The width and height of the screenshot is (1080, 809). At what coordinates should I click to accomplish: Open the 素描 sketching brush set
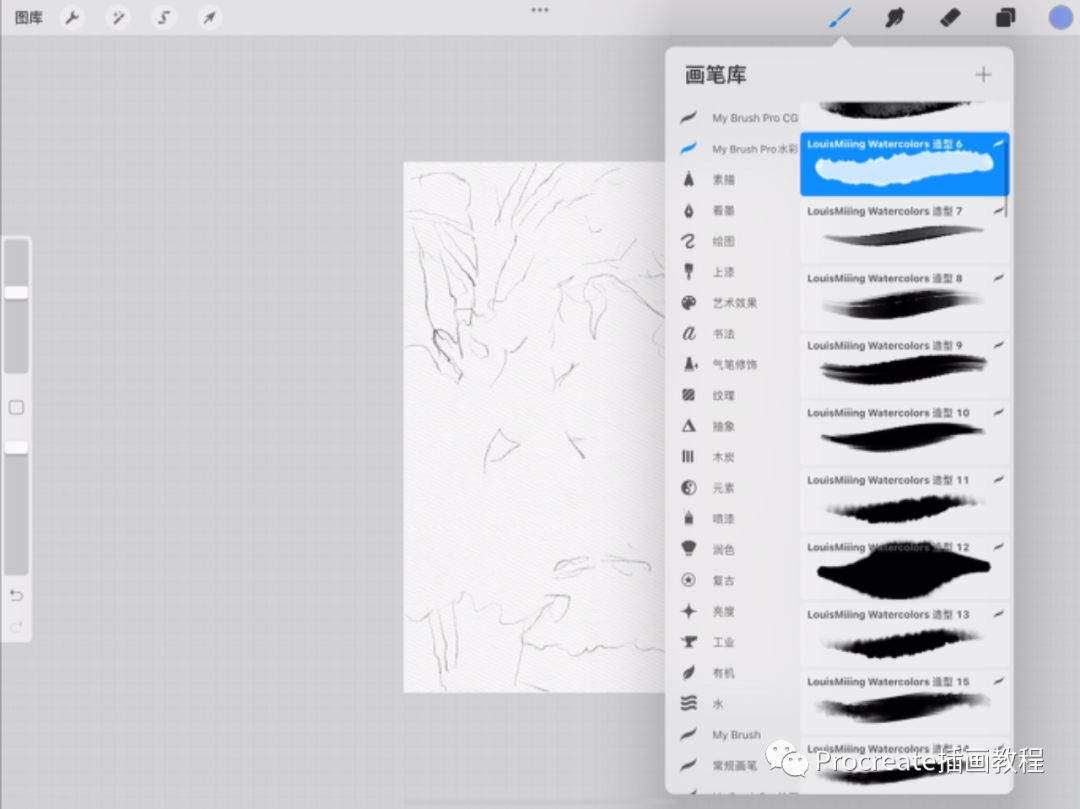tap(707, 180)
